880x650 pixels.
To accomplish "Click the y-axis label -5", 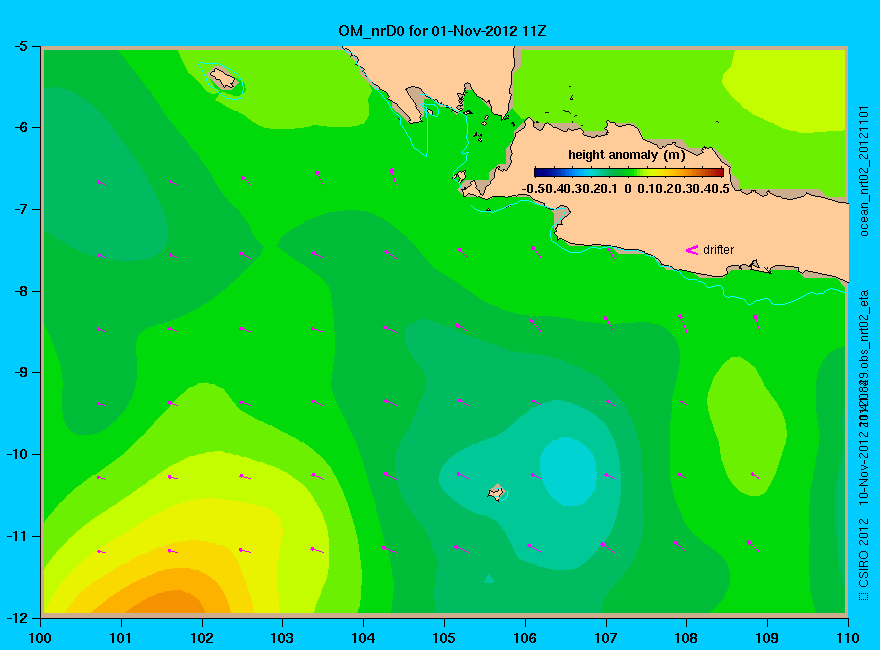I will click(x=20, y=46).
